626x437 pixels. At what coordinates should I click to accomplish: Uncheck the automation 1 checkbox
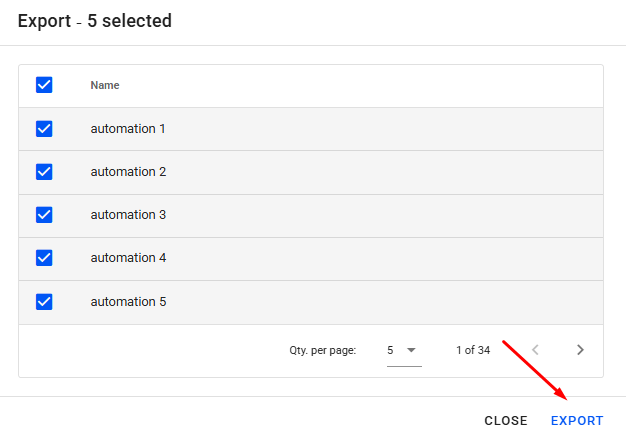44,129
